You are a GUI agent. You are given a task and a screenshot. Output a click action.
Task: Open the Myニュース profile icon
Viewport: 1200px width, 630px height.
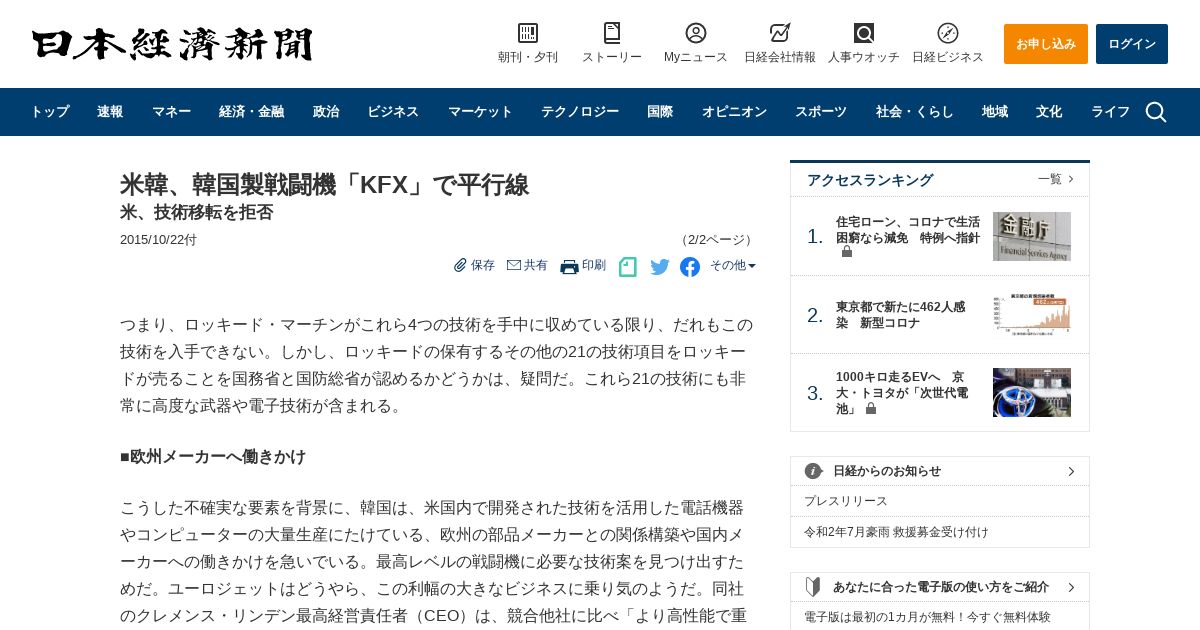tap(696, 33)
